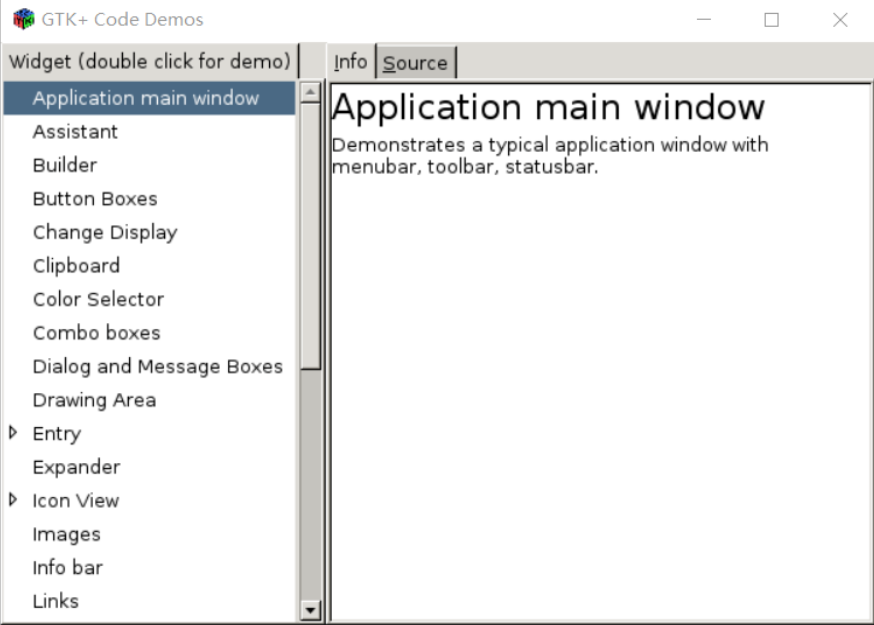The width and height of the screenshot is (874, 625).
Task: Switch to the Source tab
Action: [415, 62]
